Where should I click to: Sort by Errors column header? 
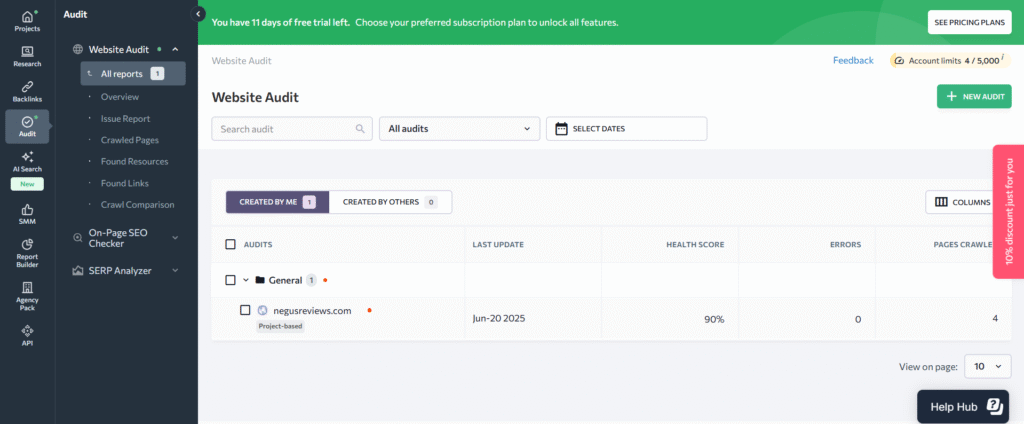tap(846, 244)
